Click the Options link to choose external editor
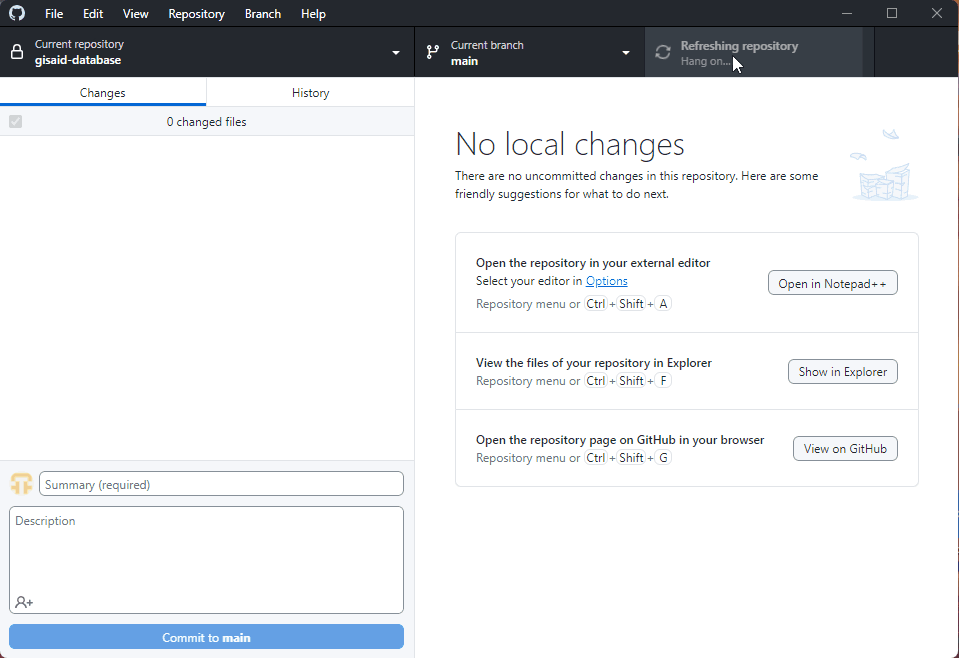The image size is (959, 658). click(x=606, y=281)
